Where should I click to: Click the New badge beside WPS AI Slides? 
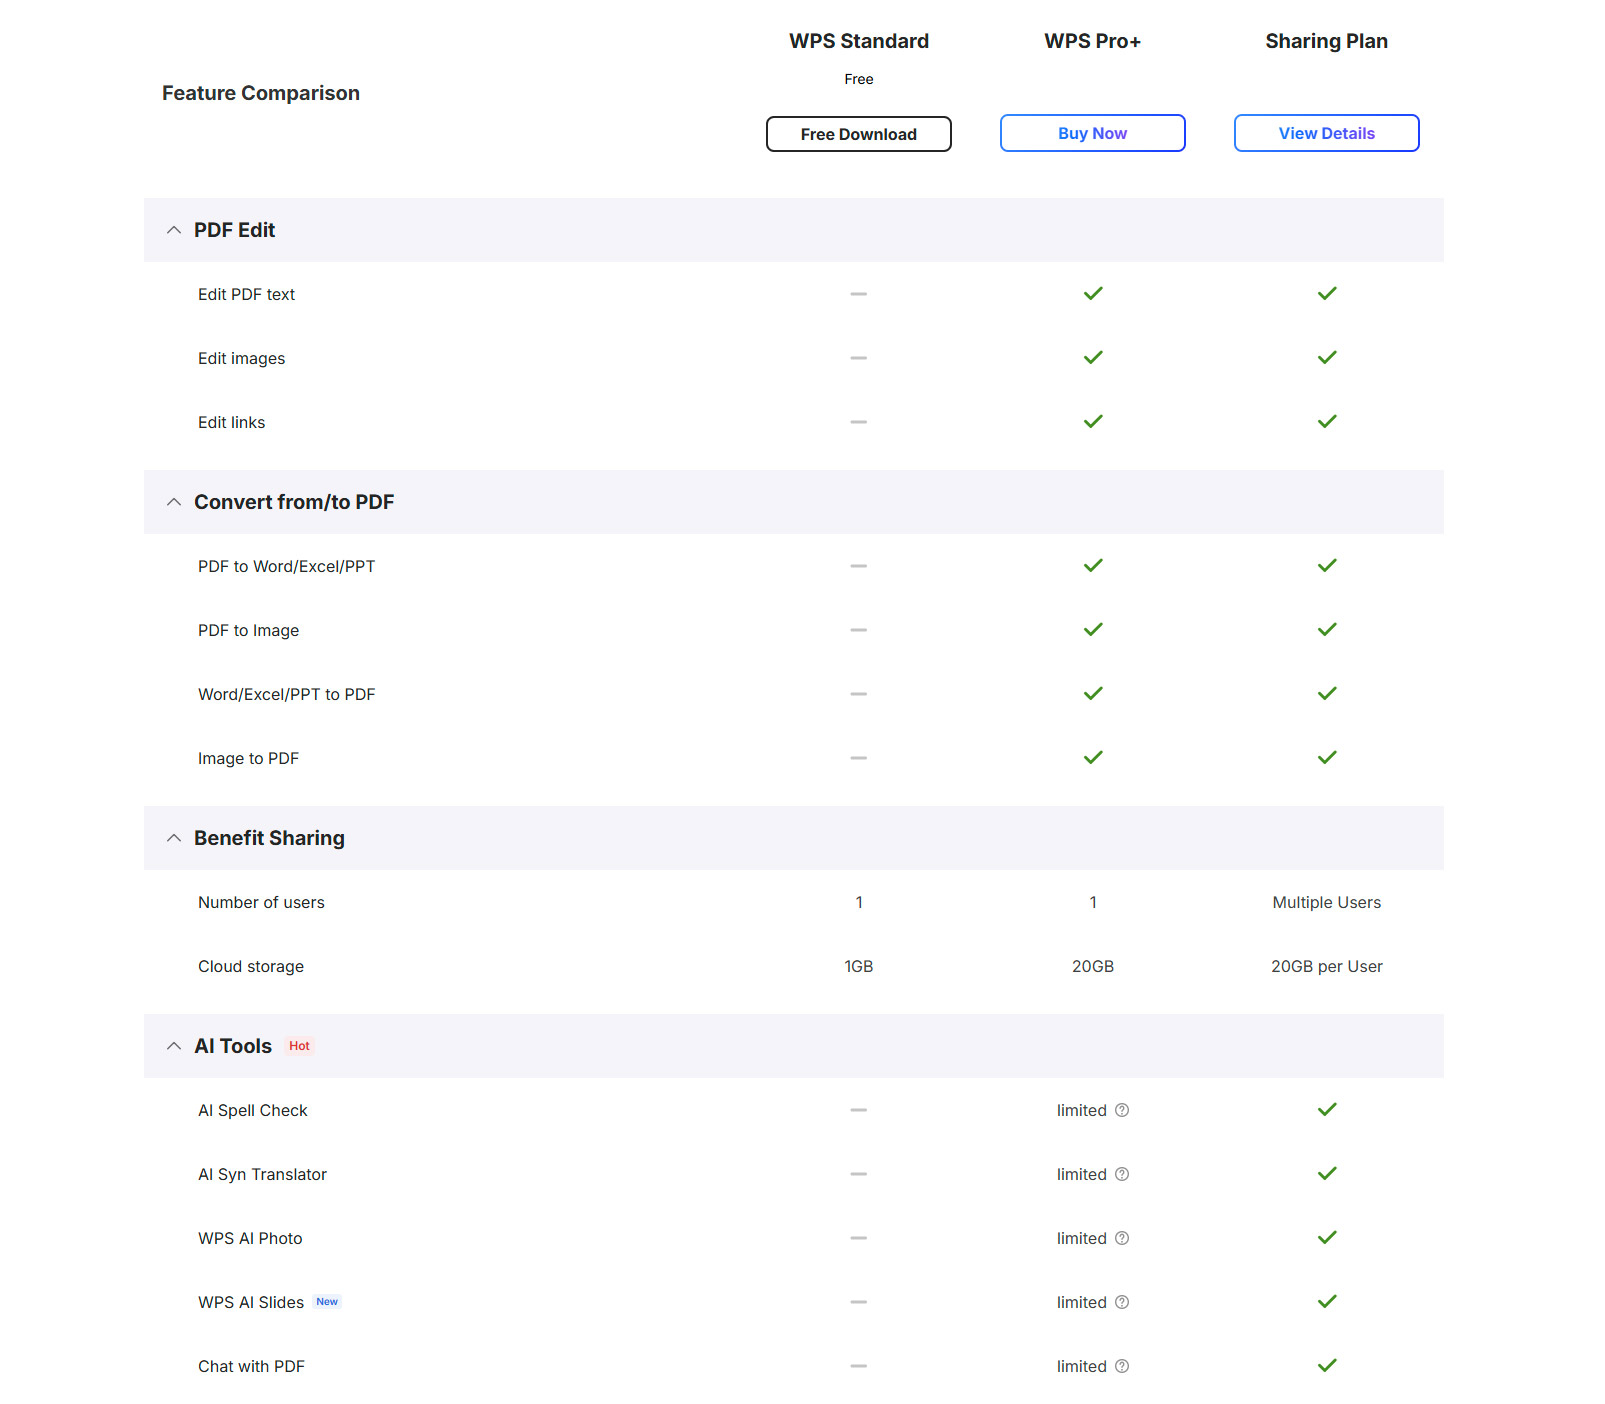click(327, 1302)
